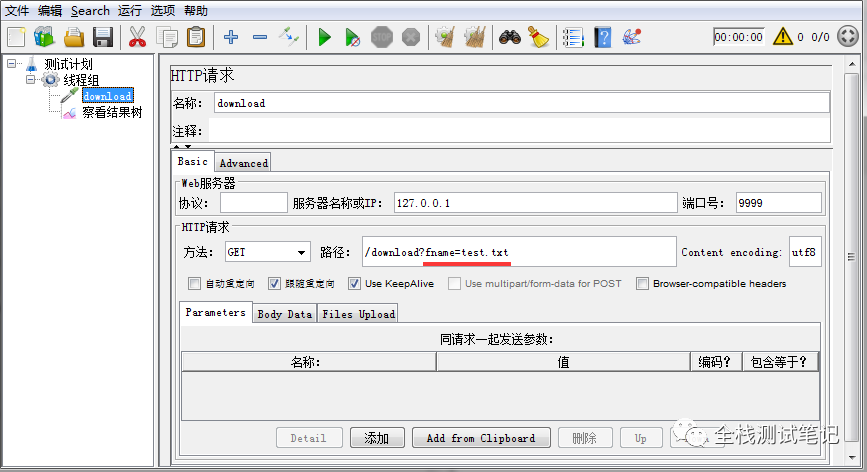Click the 添加 button
The image size is (867, 472).
[377, 438]
